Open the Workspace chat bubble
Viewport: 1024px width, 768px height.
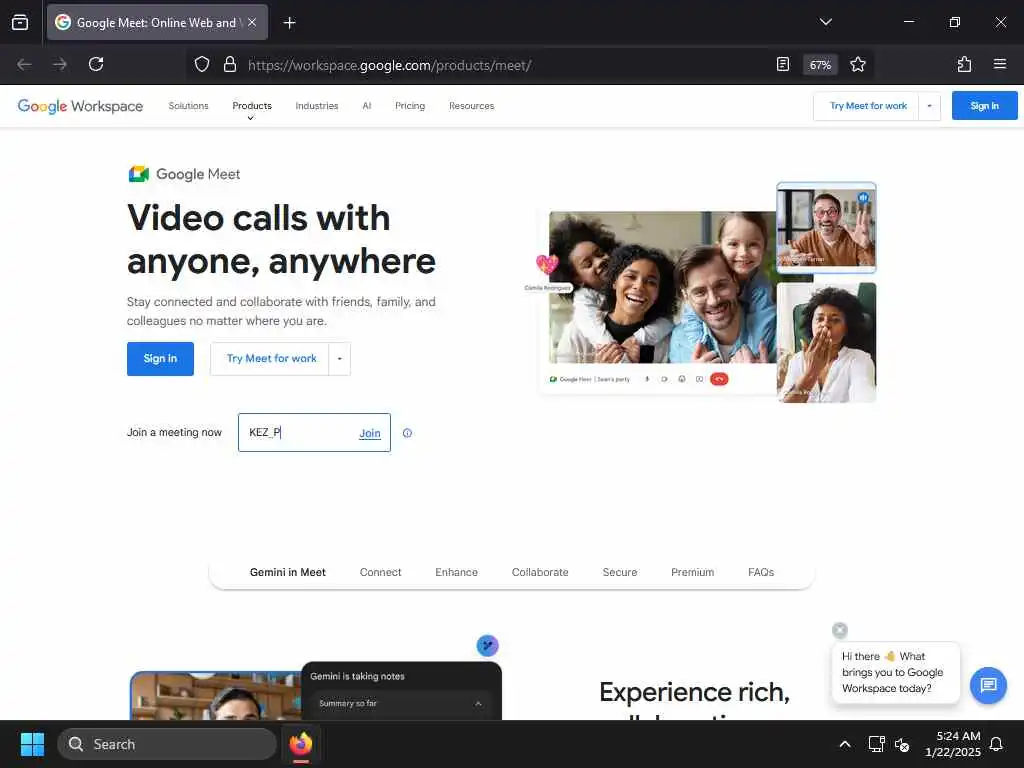click(x=988, y=685)
